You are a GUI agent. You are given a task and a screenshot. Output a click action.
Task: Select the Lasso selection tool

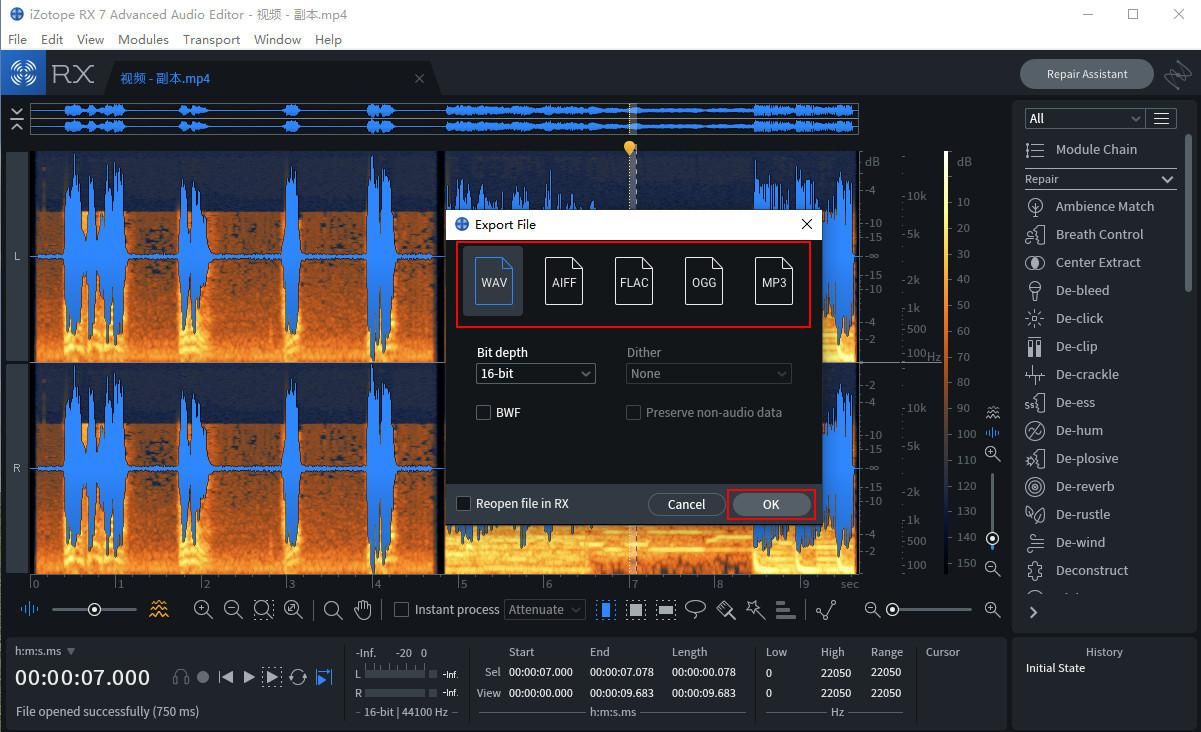(x=695, y=608)
